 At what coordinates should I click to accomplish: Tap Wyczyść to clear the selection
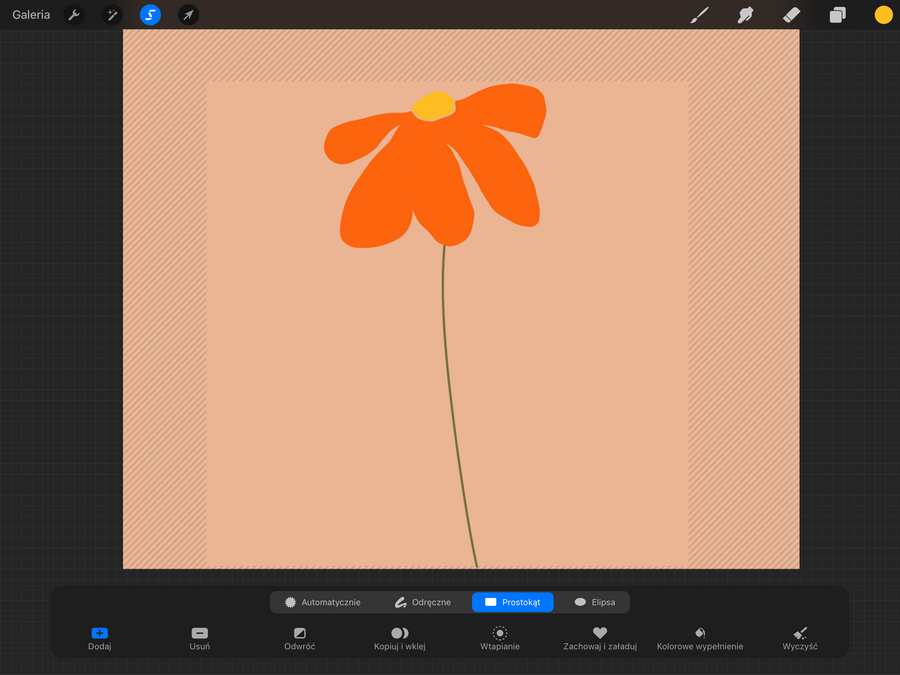click(x=799, y=638)
